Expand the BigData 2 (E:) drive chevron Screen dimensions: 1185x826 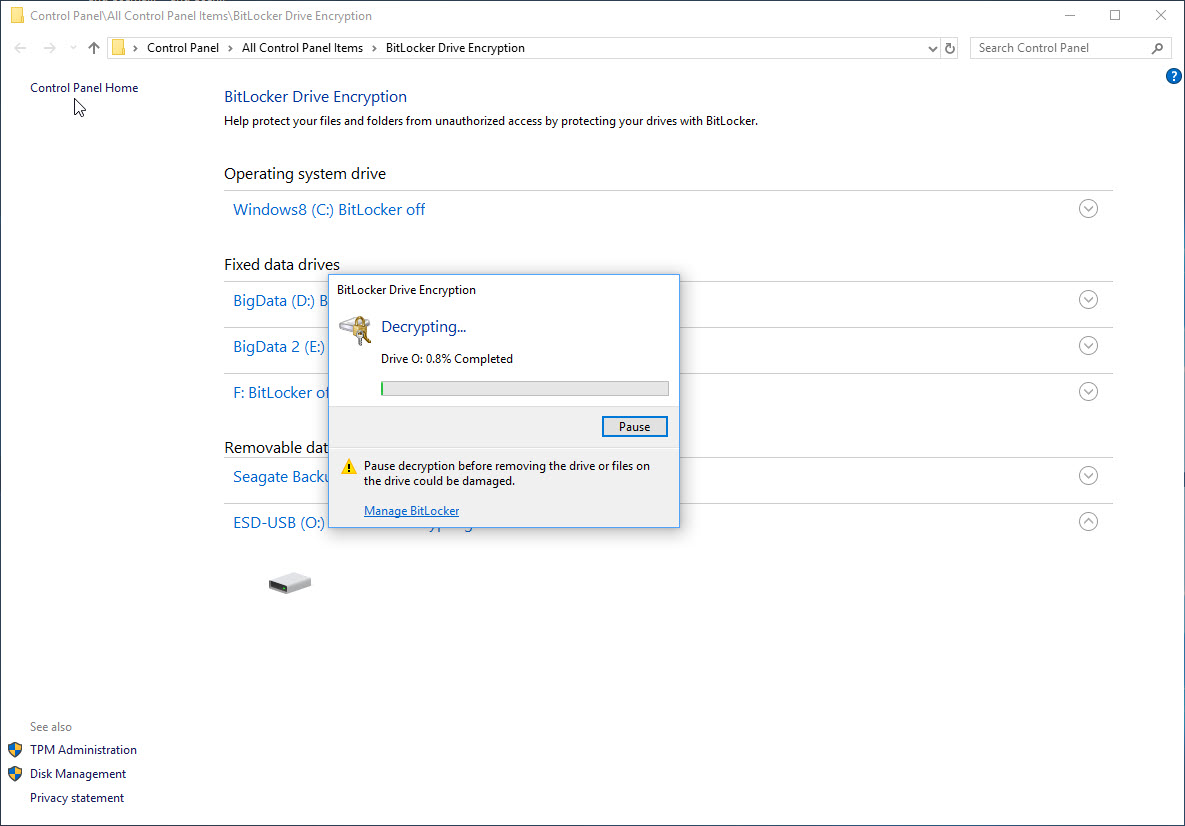(x=1088, y=346)
